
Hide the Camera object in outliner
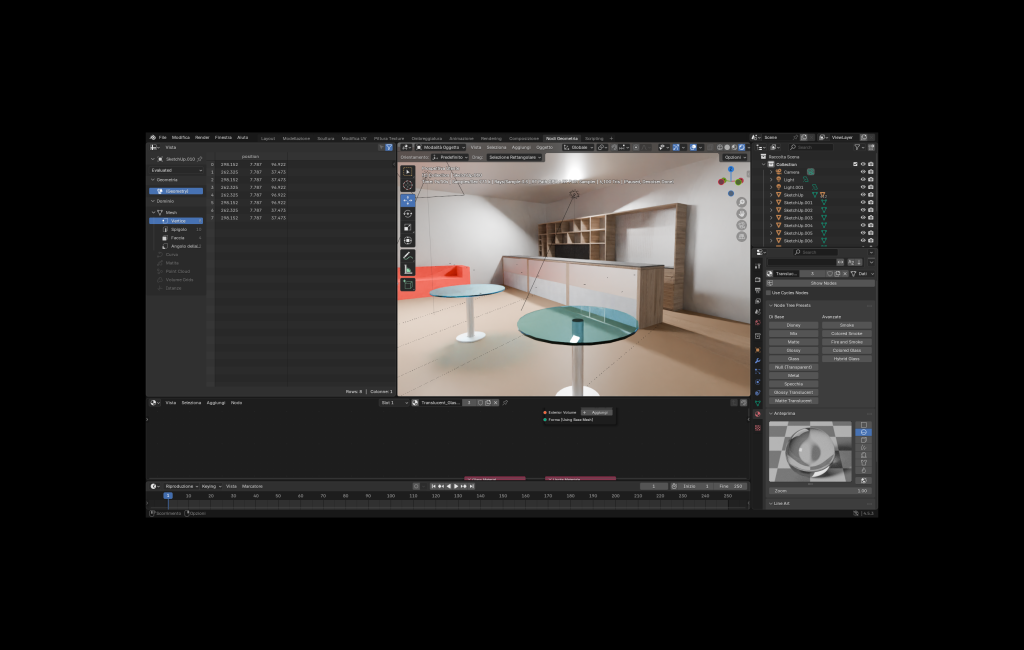click(862, 172)
